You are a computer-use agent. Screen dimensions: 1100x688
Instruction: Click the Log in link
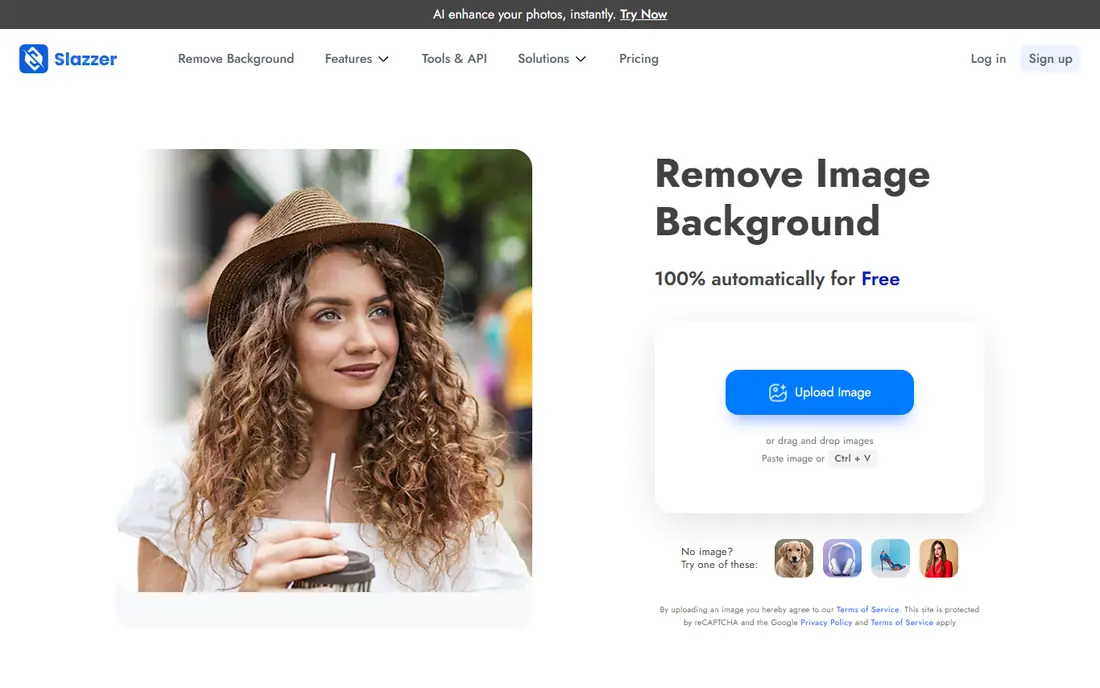988,59
